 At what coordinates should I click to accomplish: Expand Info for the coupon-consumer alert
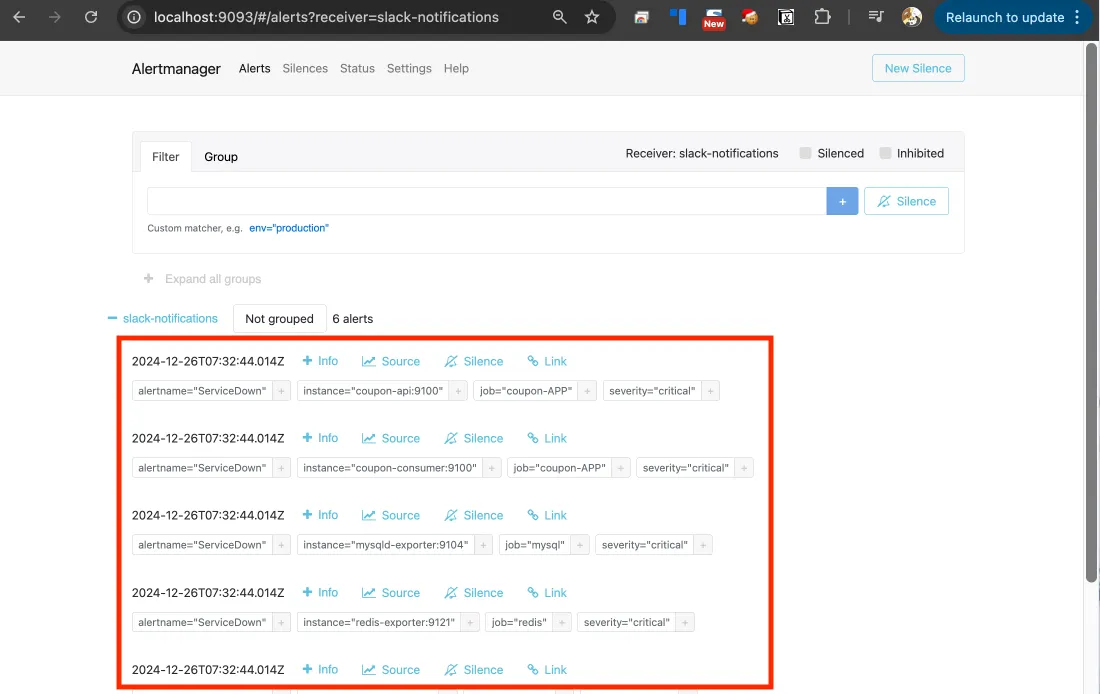coord(320,438)
